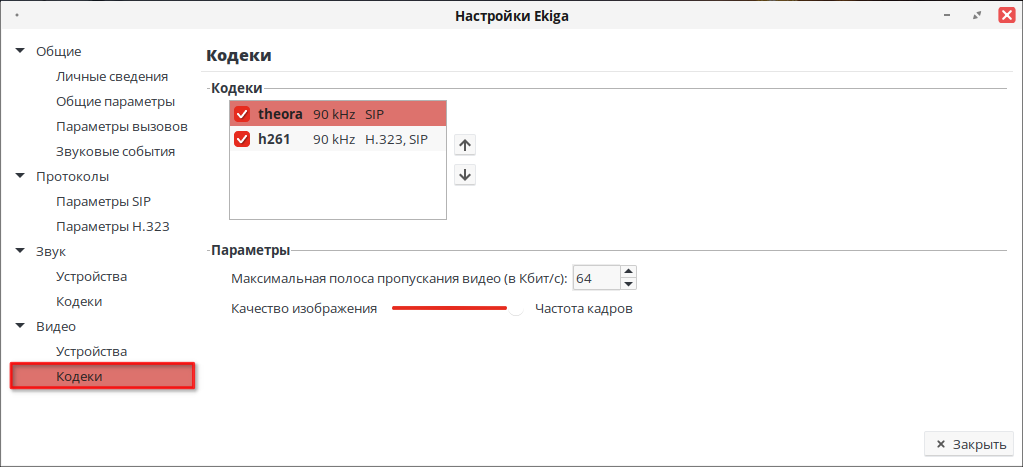This screenshot has width=1023, height=467.
Task: Collapse the Видео tree section
Action: [20, 326]
